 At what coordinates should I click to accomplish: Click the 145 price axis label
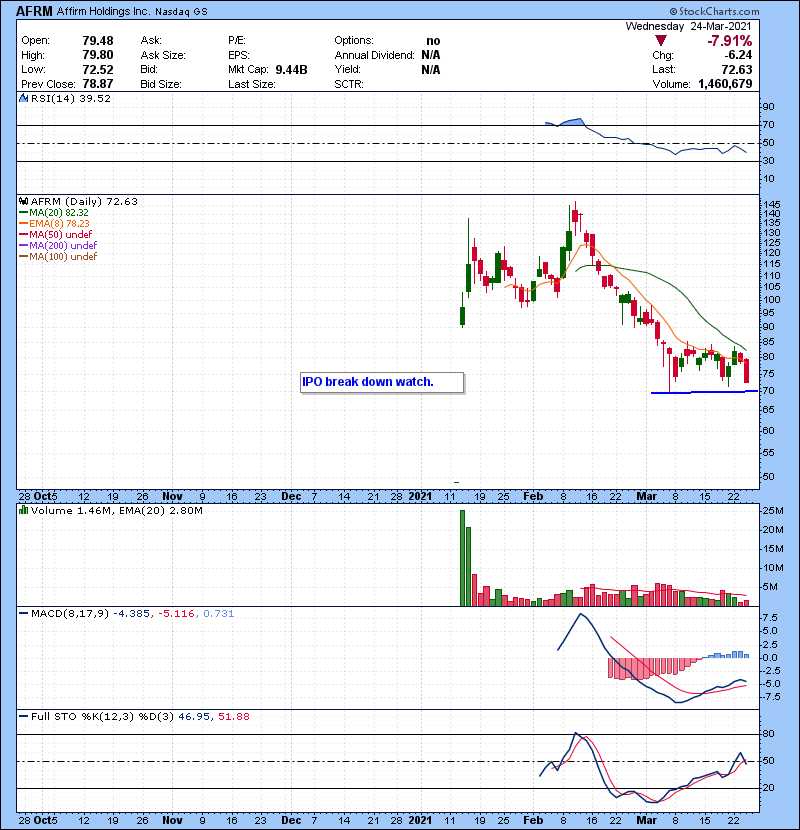pos(771,204)
